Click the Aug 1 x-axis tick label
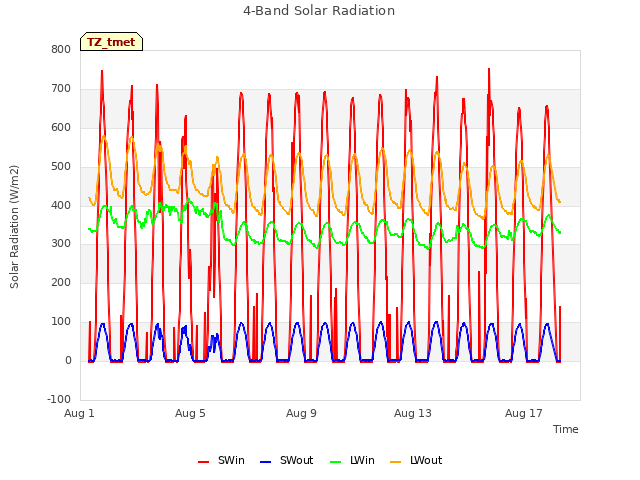The height and width of the screenshot is (480, 640). tap(79, 413)
